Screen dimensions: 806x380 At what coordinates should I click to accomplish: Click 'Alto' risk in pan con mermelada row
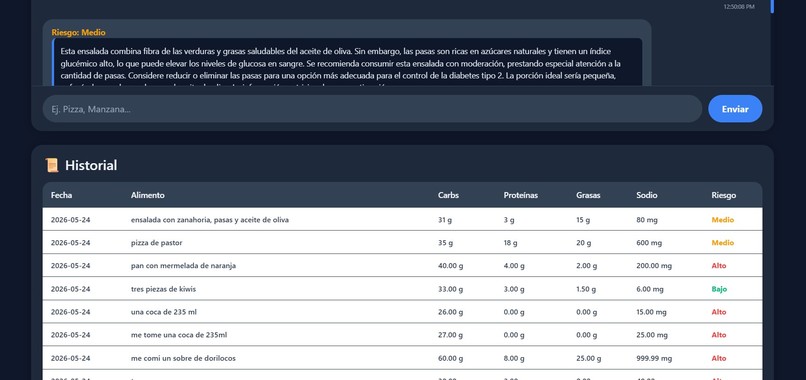click(719, 266)
